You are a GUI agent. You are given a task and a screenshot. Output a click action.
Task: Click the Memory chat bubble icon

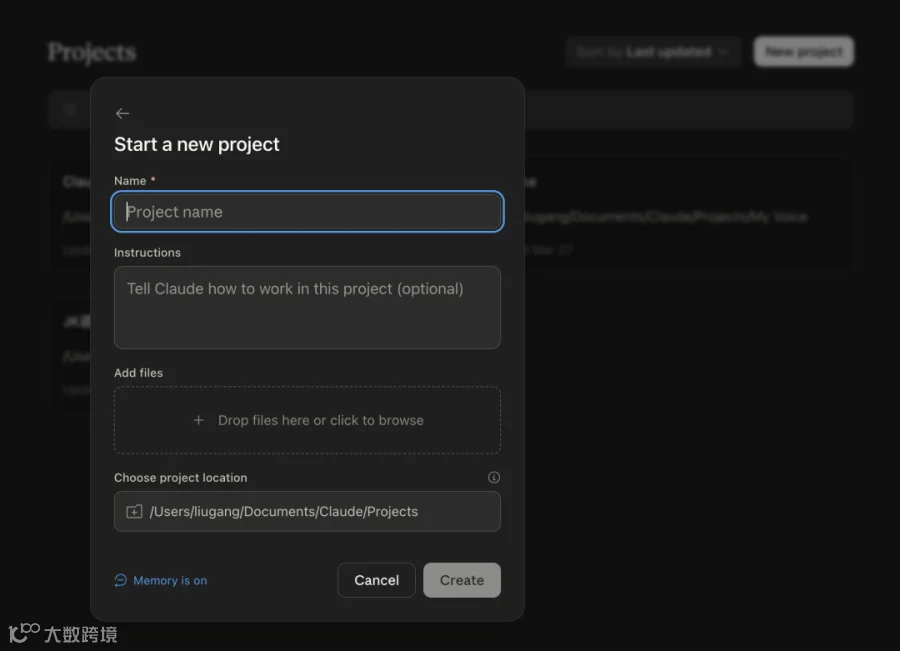pos(121,580)
